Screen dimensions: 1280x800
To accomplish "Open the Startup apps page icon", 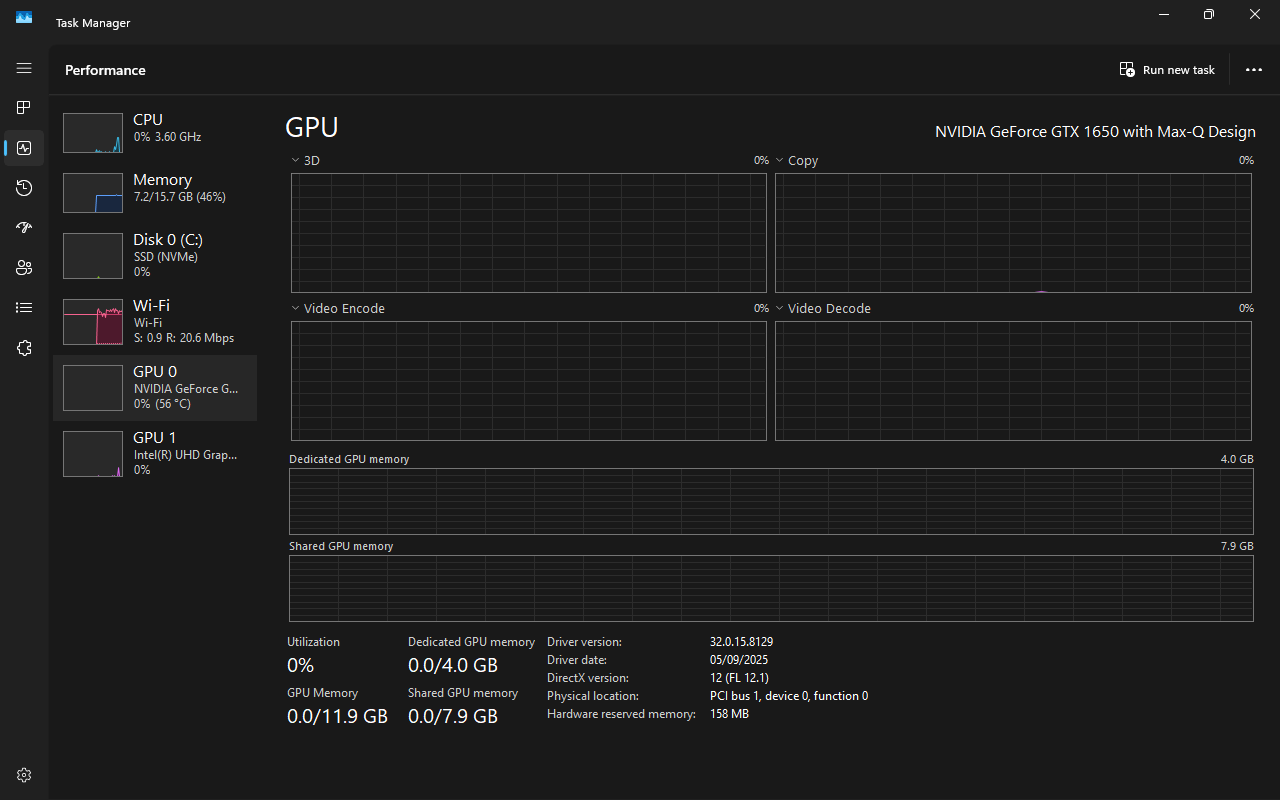I will click(24, 228).
